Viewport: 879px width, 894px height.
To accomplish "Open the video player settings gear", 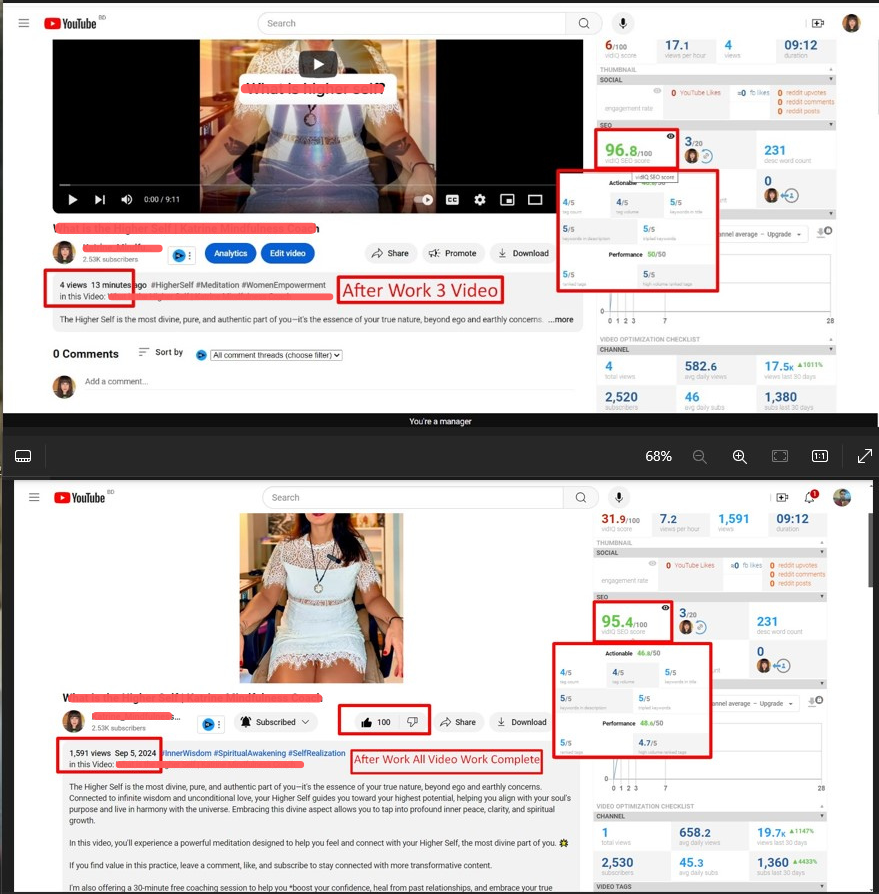I will click(x=479, y=200).
